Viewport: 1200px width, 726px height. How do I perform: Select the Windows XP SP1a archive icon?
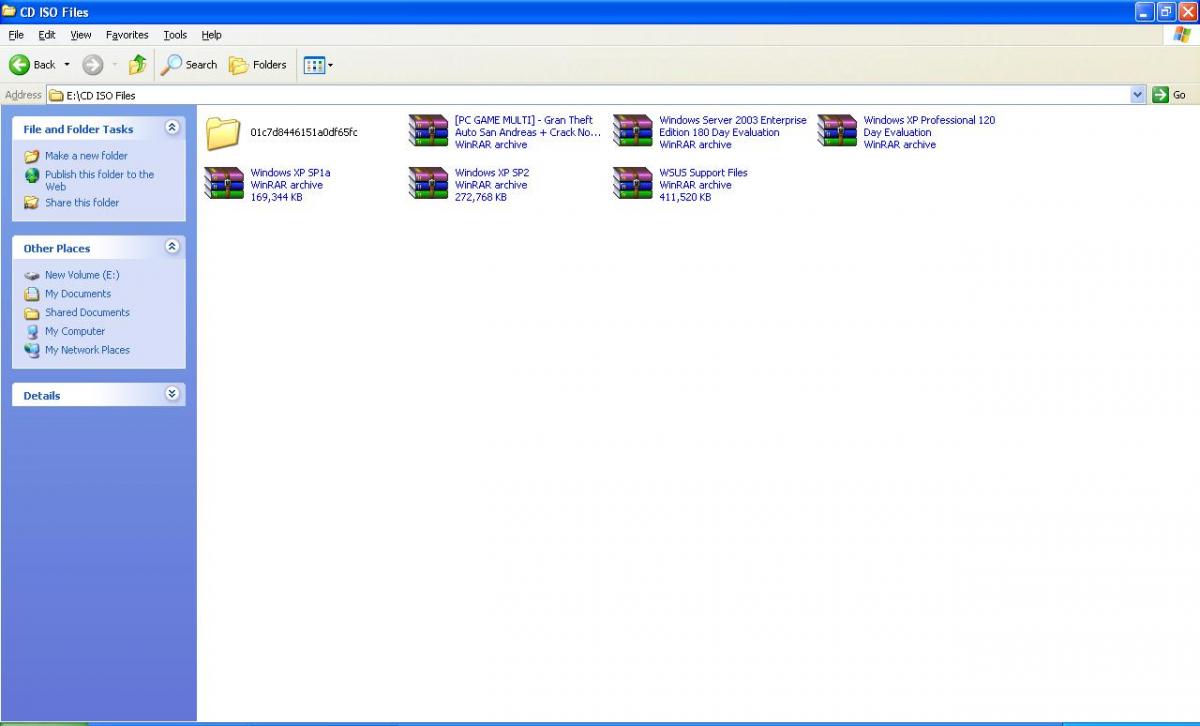click(224, 184)
